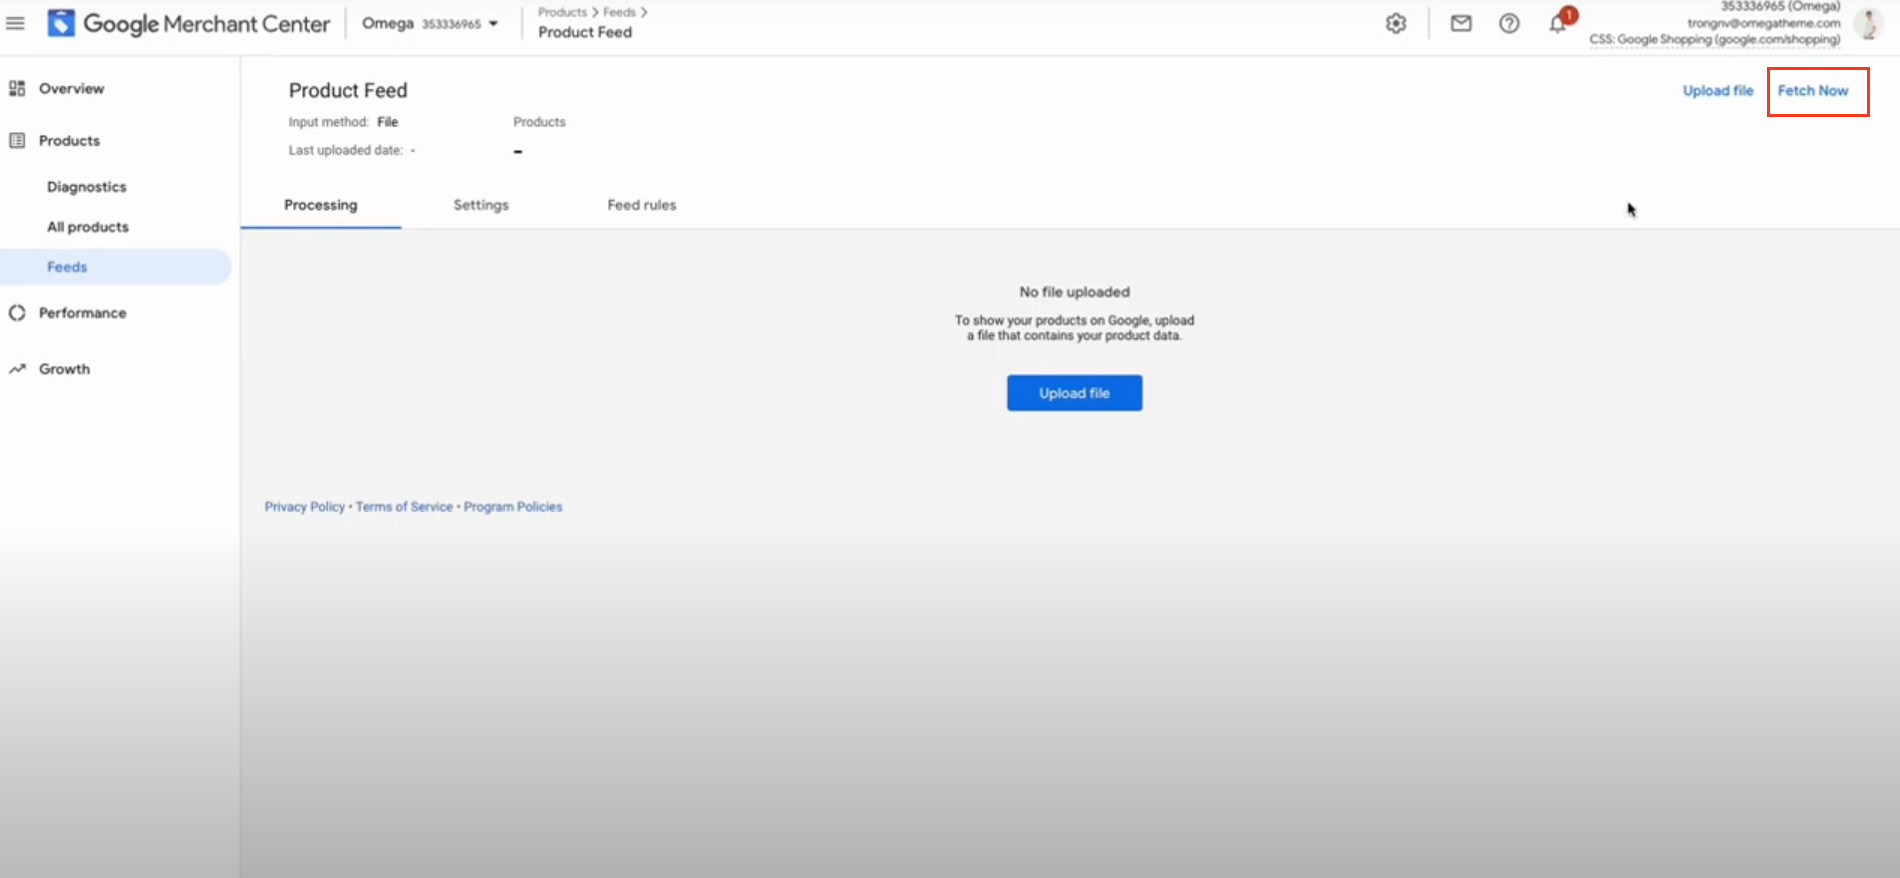Open the mail messages icon
This screenshot has width=1900, height=878.
pos(1461,23)
